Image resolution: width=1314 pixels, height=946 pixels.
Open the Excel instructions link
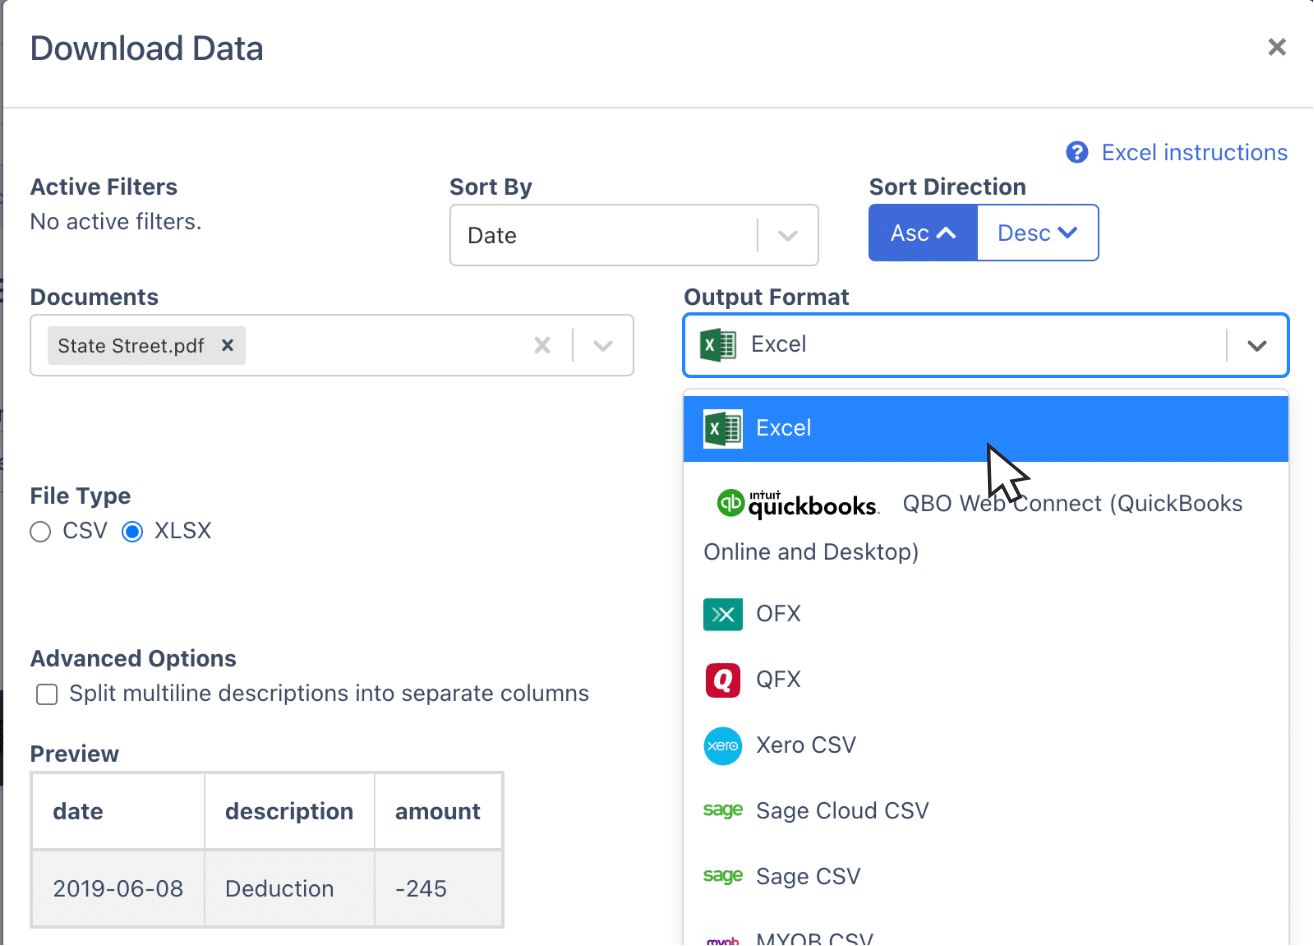1194,152
